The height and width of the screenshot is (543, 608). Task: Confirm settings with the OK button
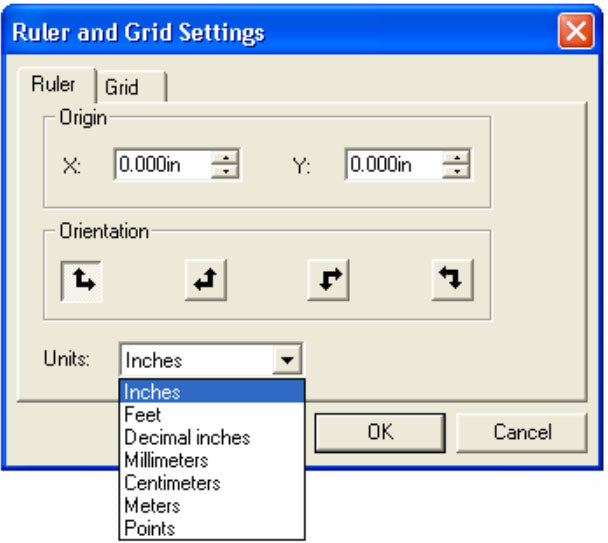380,432
